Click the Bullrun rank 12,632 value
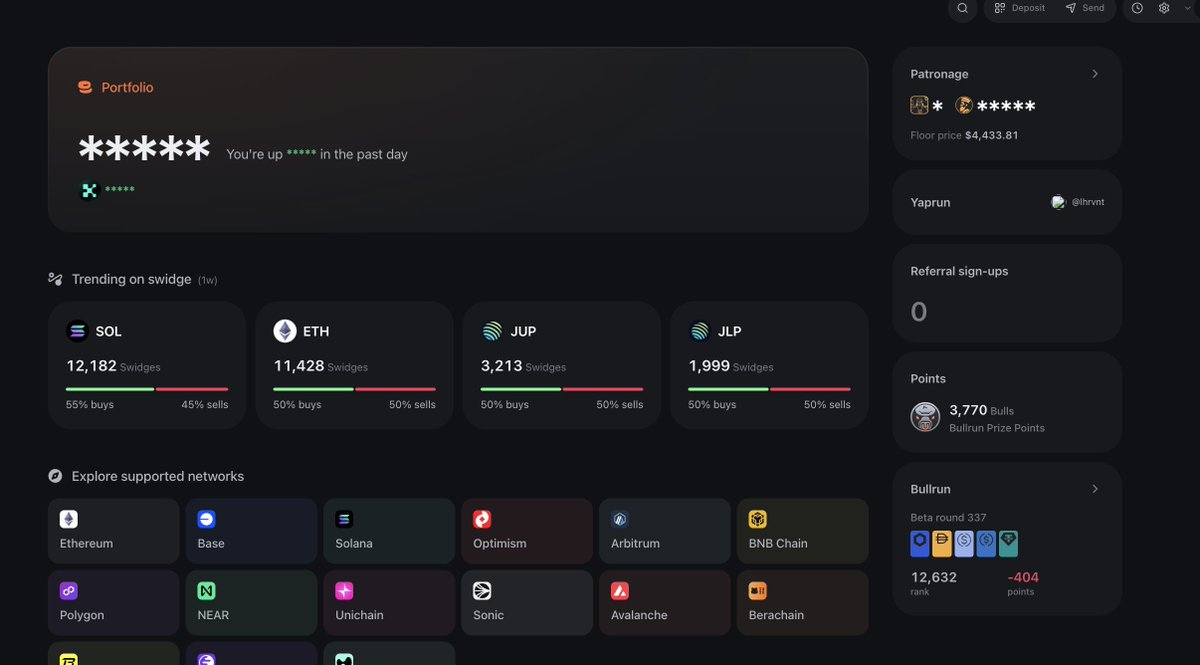The height and width of the screenshot is (665, 1200). tap(934, 577)
